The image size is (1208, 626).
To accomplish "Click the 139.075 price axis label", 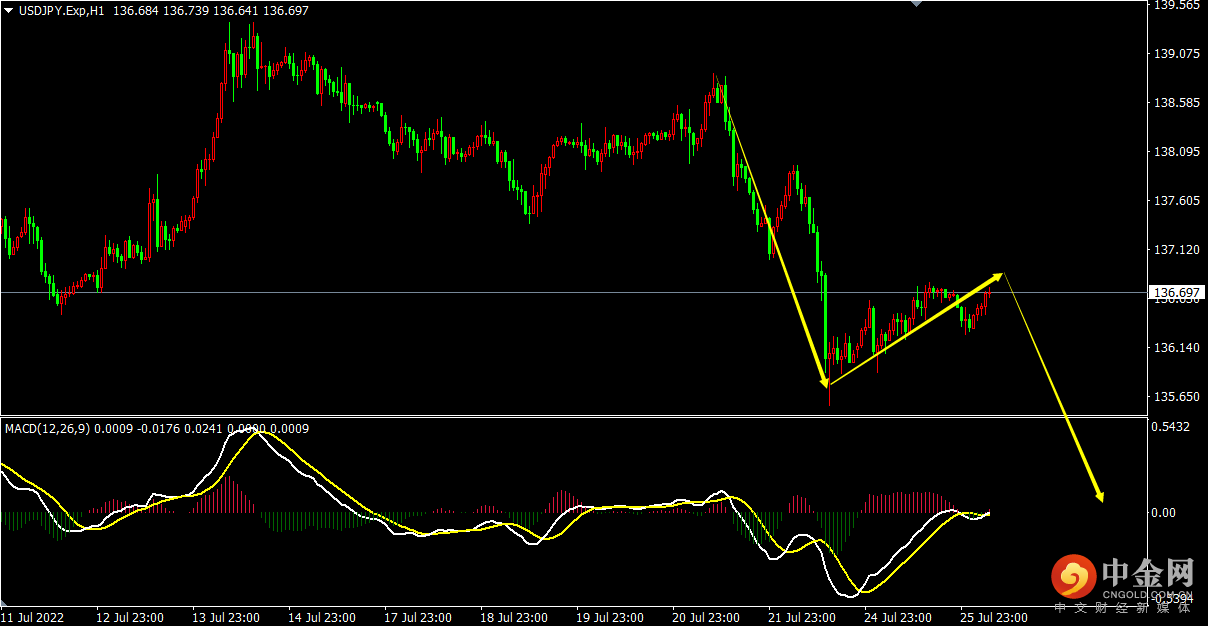I will (x=1176, y=54).
